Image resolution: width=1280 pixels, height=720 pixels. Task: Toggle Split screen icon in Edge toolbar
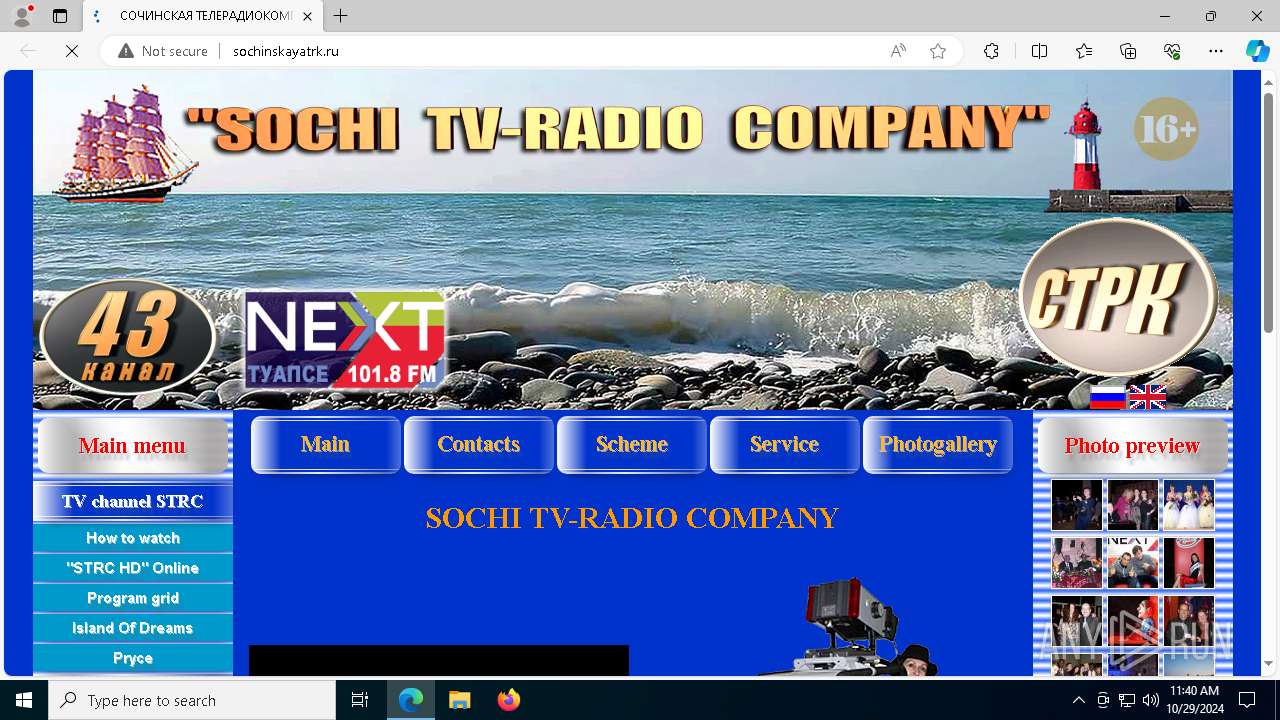pos(1039,51)
